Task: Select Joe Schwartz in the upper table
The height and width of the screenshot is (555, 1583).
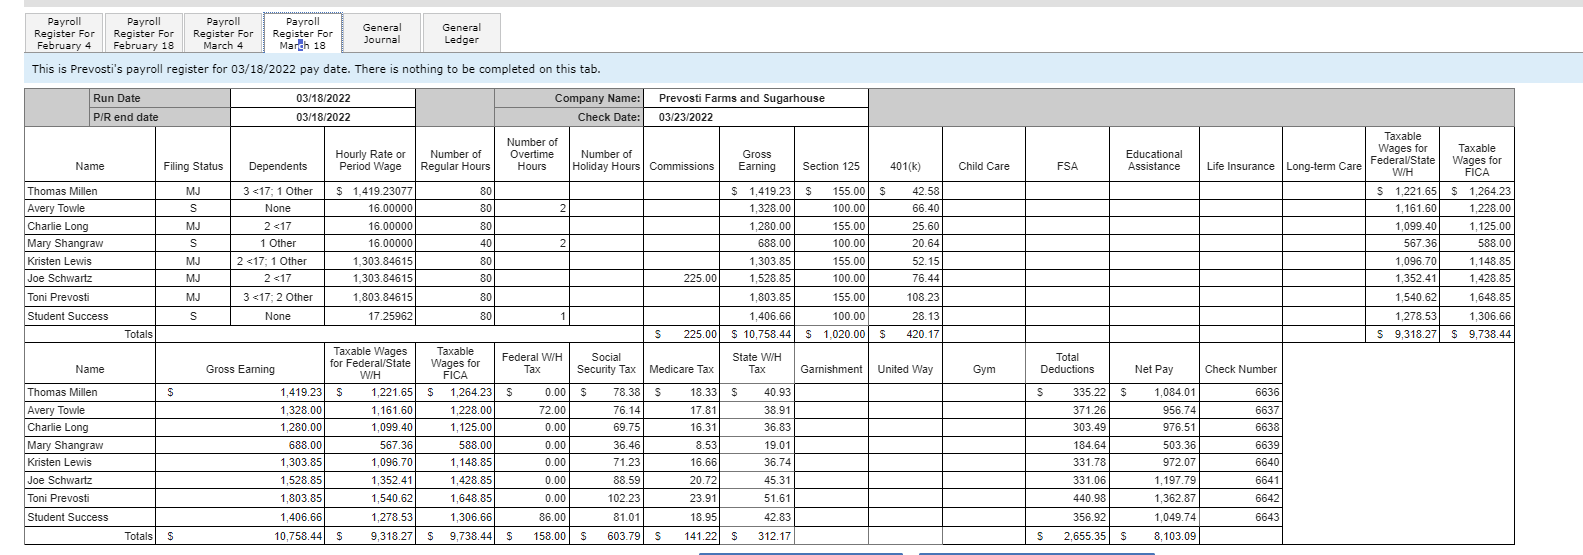Action: pos(60,278)
